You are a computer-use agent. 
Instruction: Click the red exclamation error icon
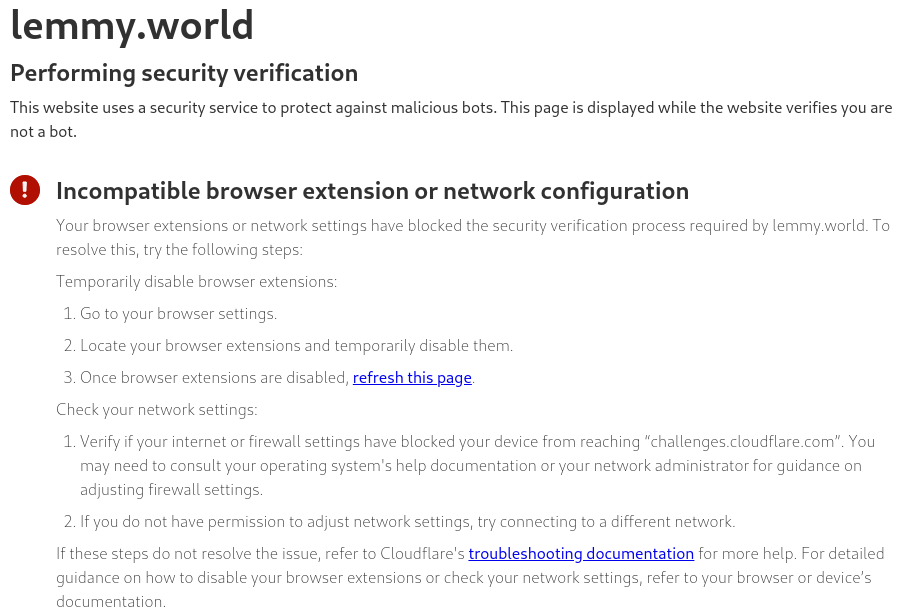[x=25, y=190]
